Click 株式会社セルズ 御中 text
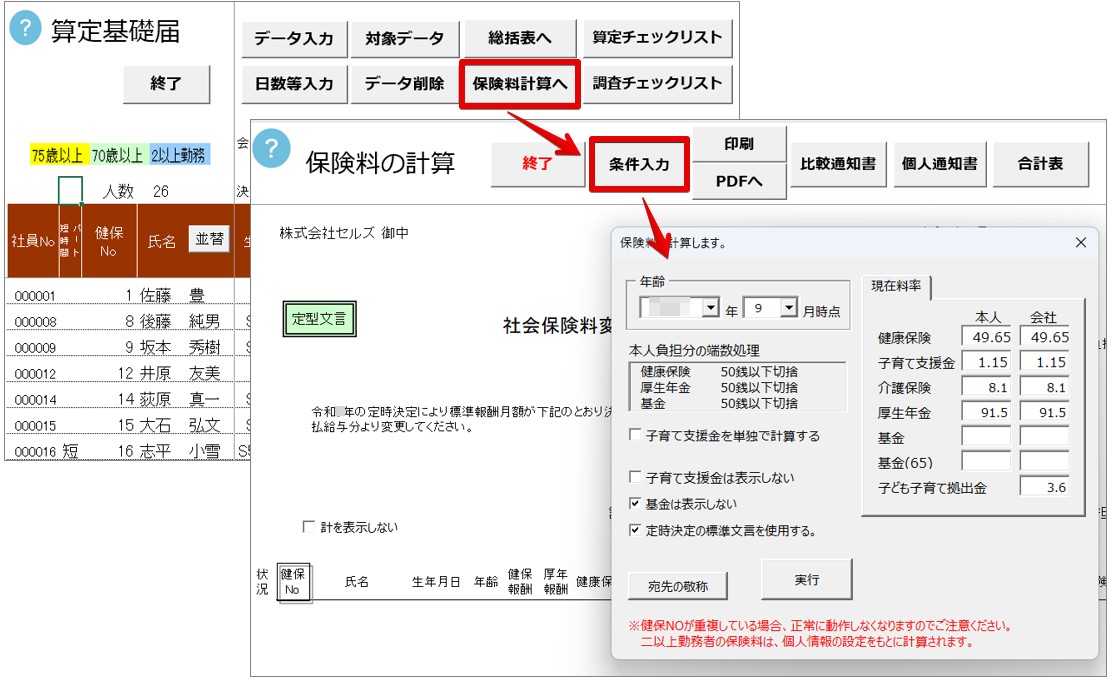Image resolution: width=1113 pixels, height=683 pixels. click(x=344, y=233)
